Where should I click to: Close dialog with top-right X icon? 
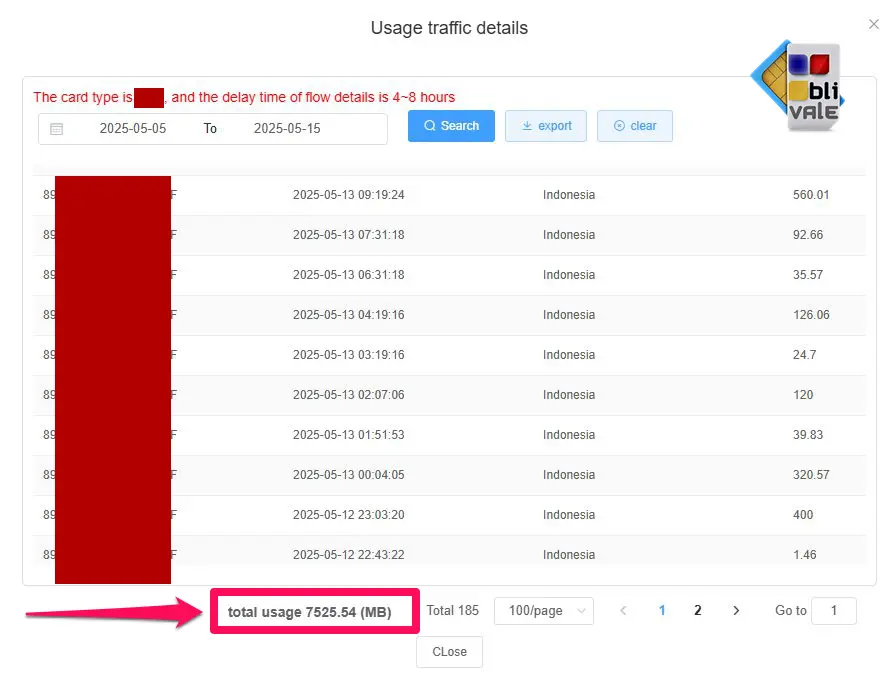click(x=873, y=24)
